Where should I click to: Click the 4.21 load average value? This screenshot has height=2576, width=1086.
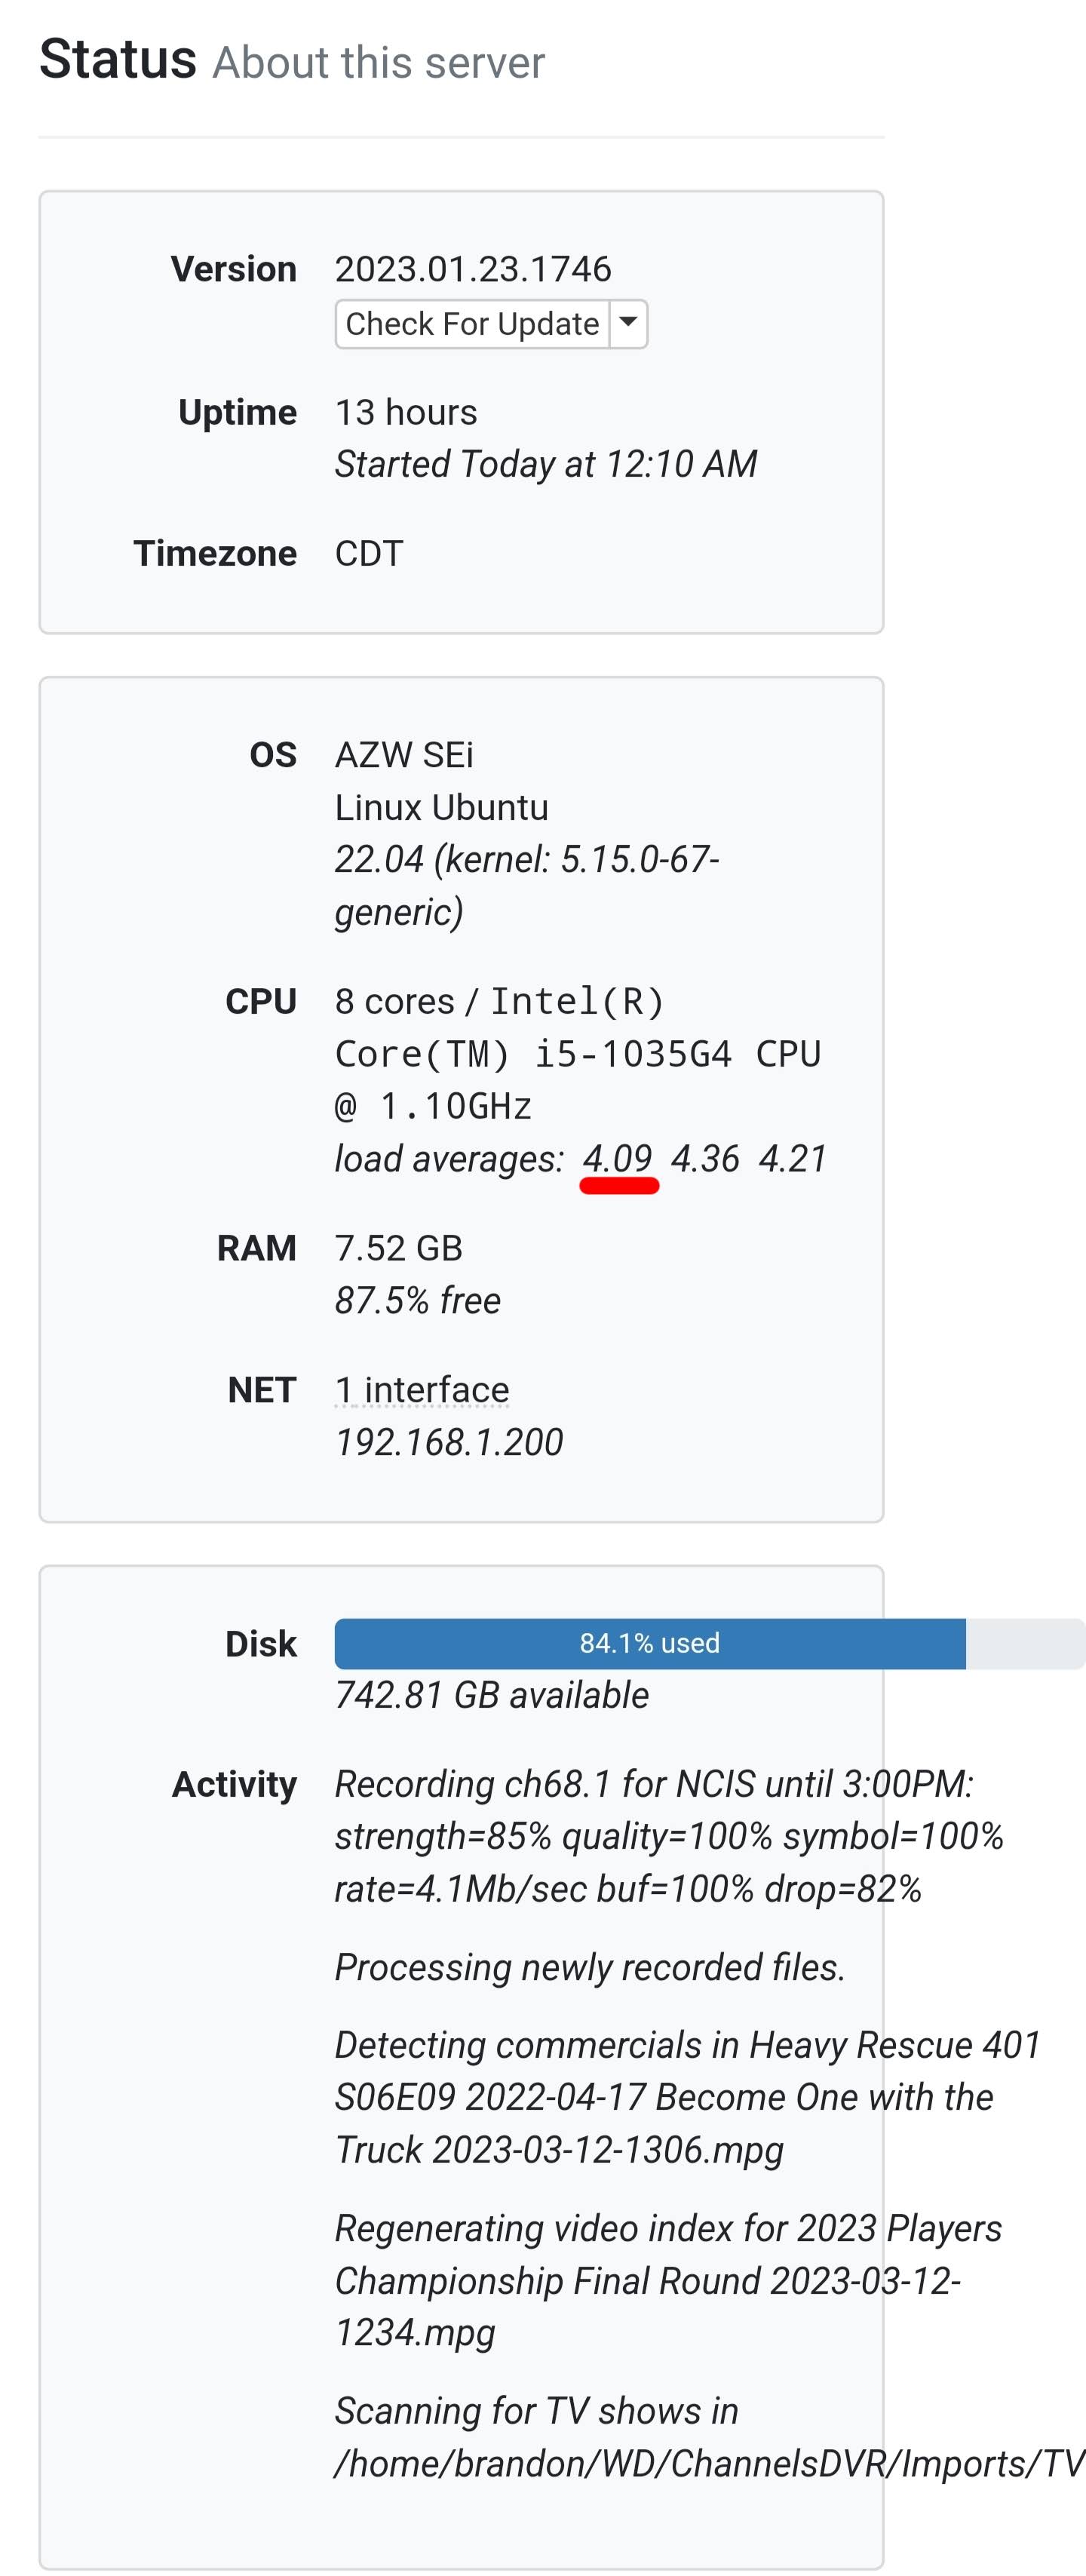pos(793,1159)
